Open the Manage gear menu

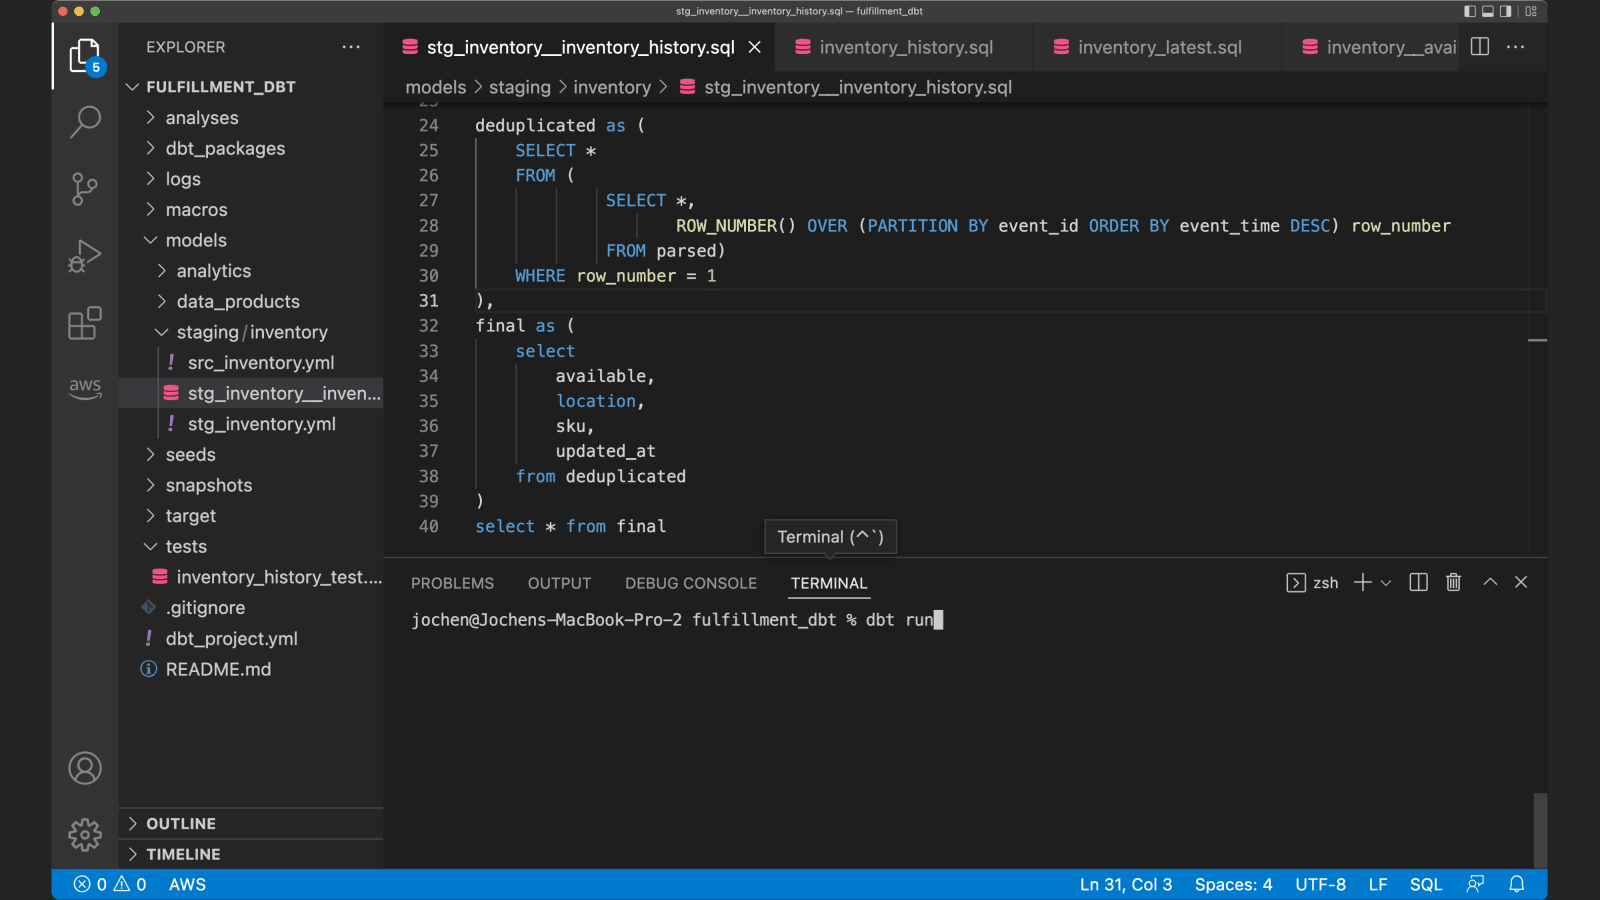[85, 834]
